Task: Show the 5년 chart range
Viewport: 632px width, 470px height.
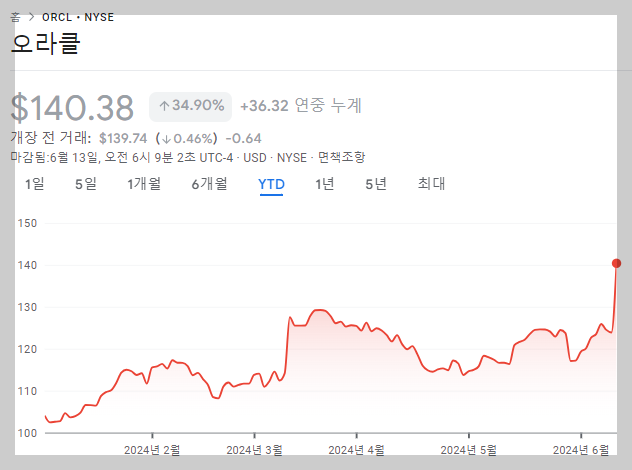Action: point(376,184)
